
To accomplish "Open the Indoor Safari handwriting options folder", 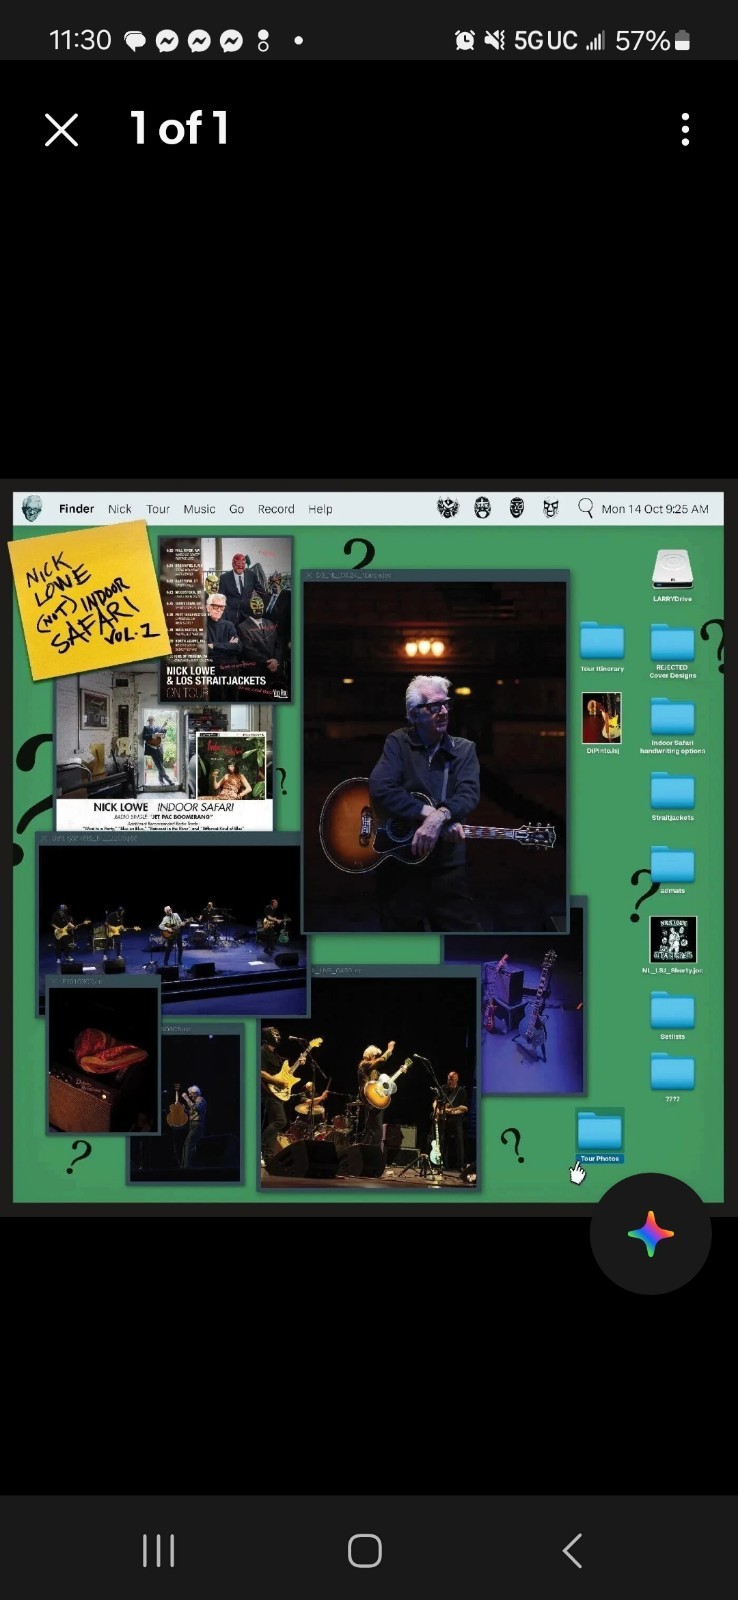I will (x=672, y=726).
